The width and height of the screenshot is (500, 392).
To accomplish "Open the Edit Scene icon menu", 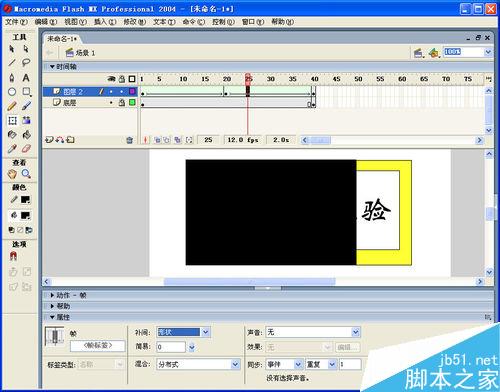I will coord(418,53).
